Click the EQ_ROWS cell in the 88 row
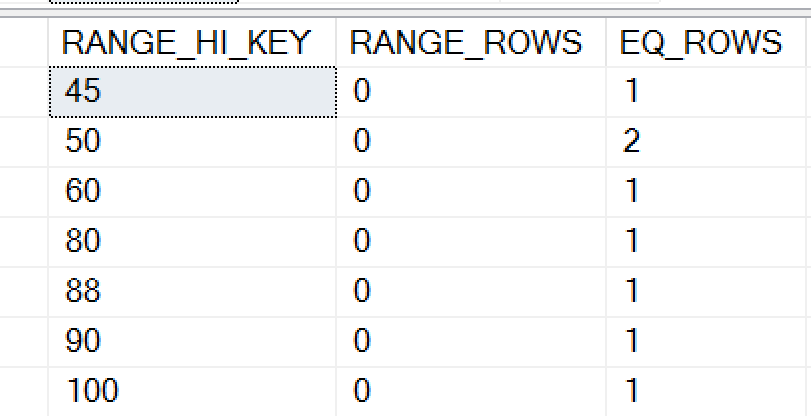This screenshot has width=811, height=419. 707,290
